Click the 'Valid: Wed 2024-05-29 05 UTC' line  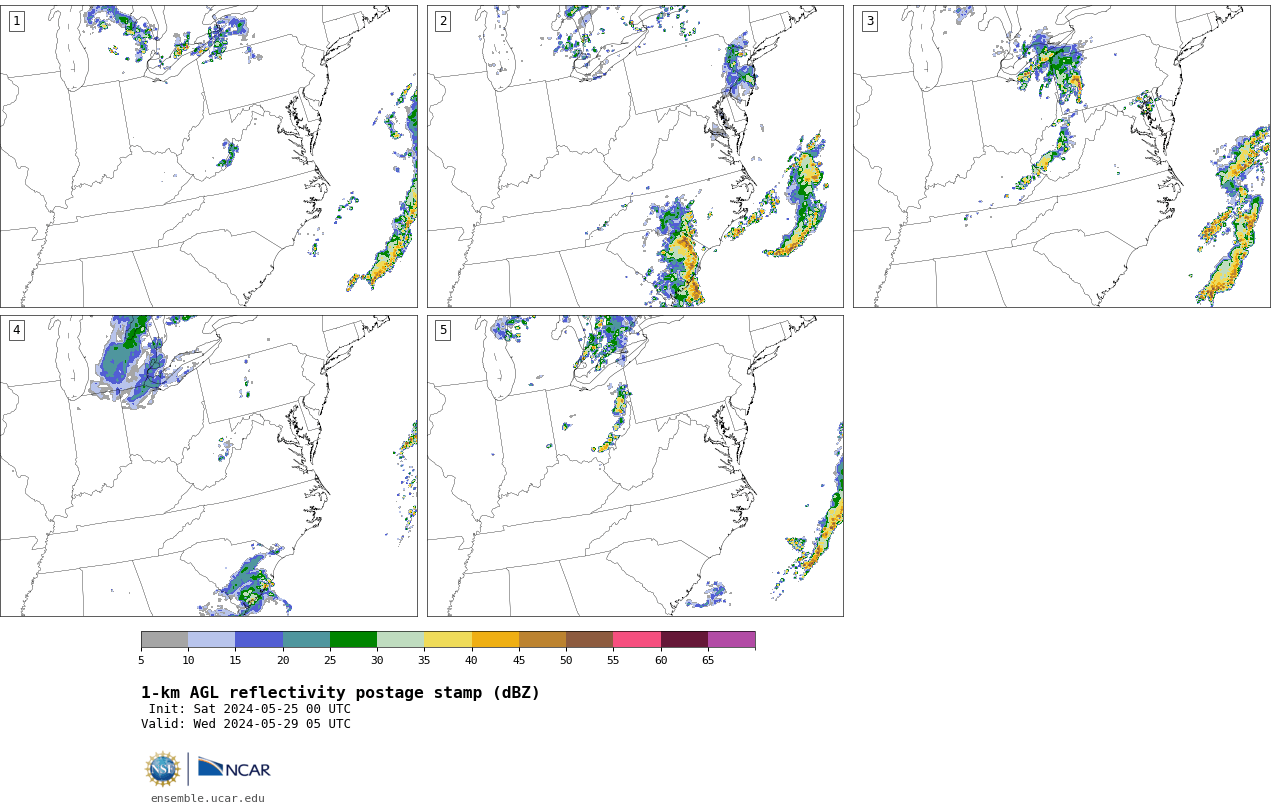click(246, 724)
